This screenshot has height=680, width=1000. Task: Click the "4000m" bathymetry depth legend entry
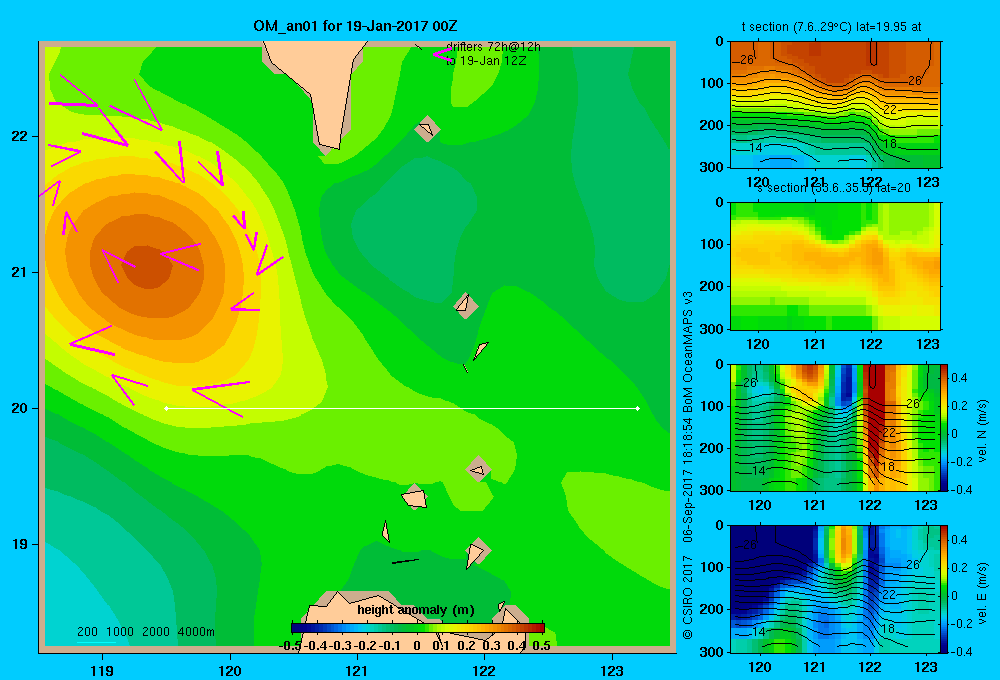[196, 632]
